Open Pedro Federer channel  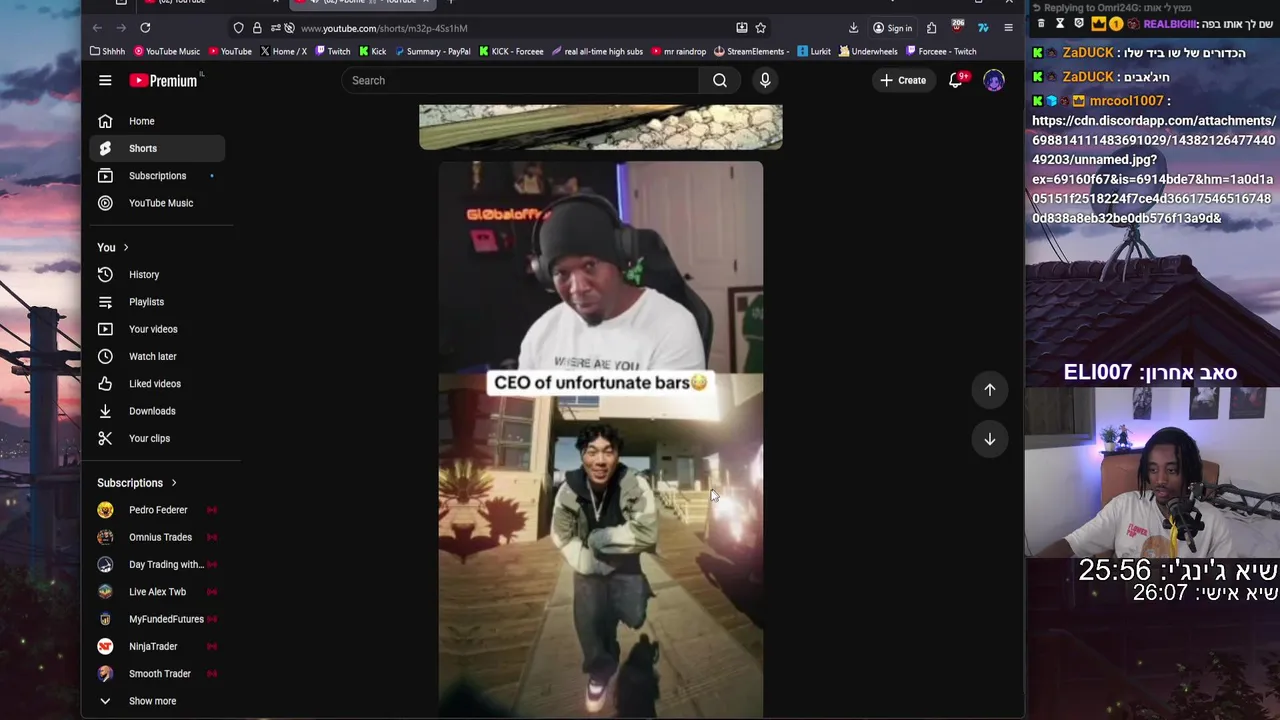pyautogui.click(x=157, y=510)
